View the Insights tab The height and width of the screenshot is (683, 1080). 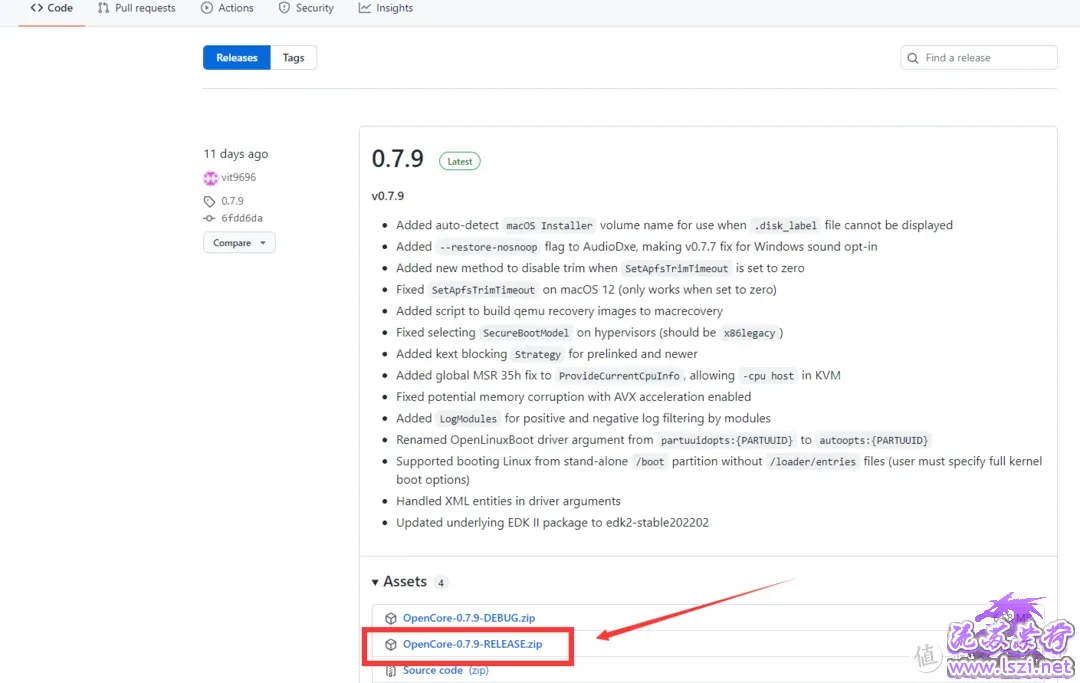pyautogui.click(x=386, y=8)
